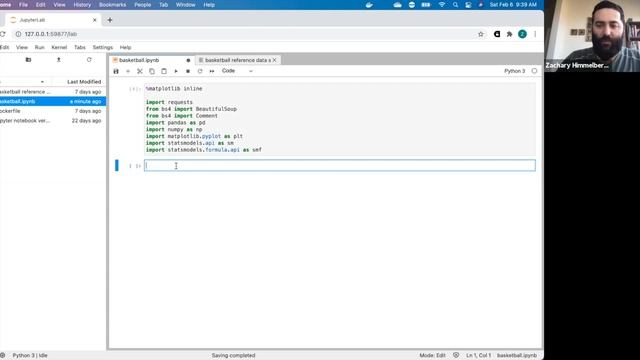Image resolution: width=640 pixels, height=360 pixels.
Task: Bookmark this page with the star icon
Action: click(481, 34)
